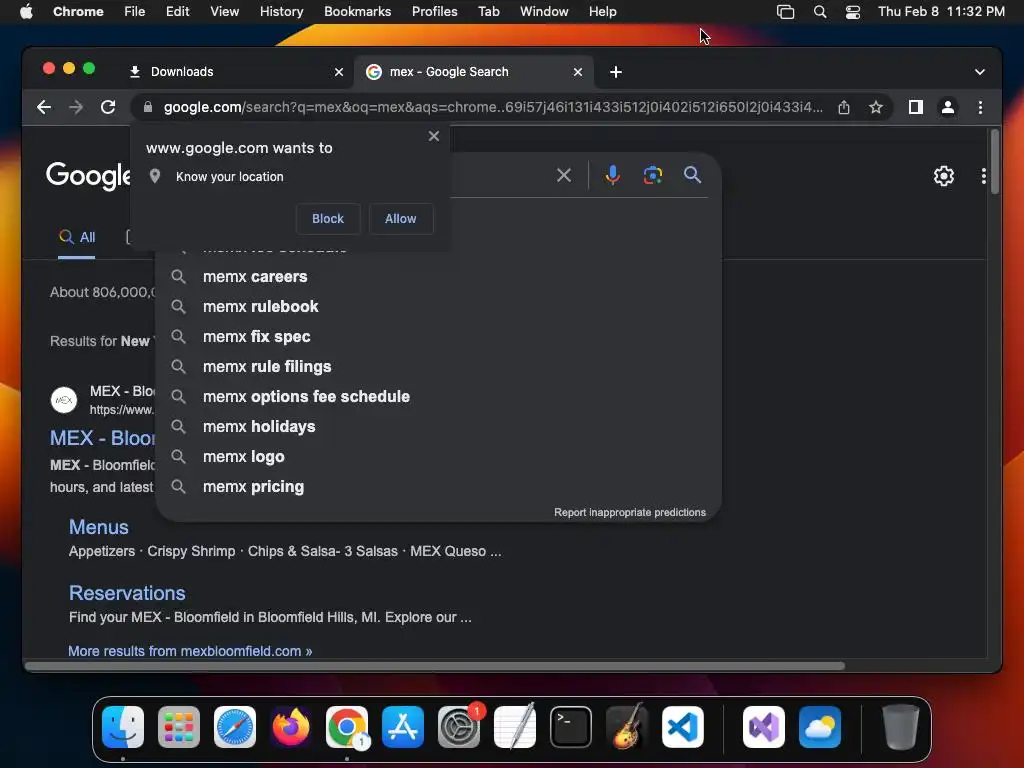Viewport: 1024px width, 768px height.
Task: Search by image with Google Lens
Action: 652,175
